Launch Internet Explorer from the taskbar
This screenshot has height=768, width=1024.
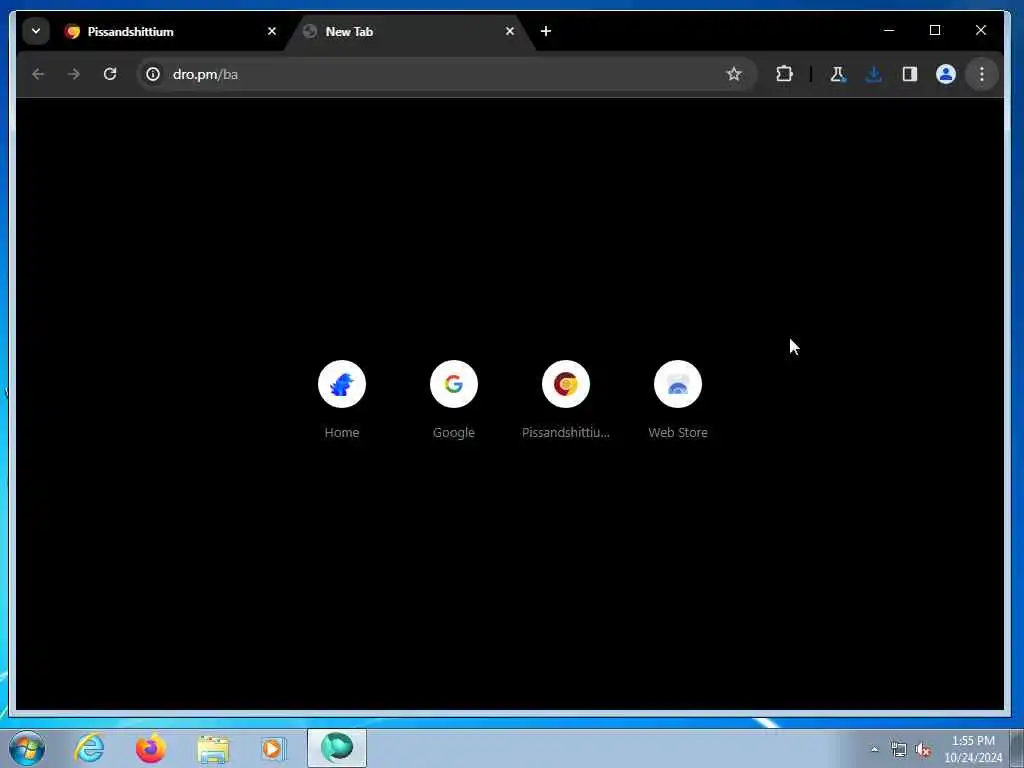[x=89, y=748]
